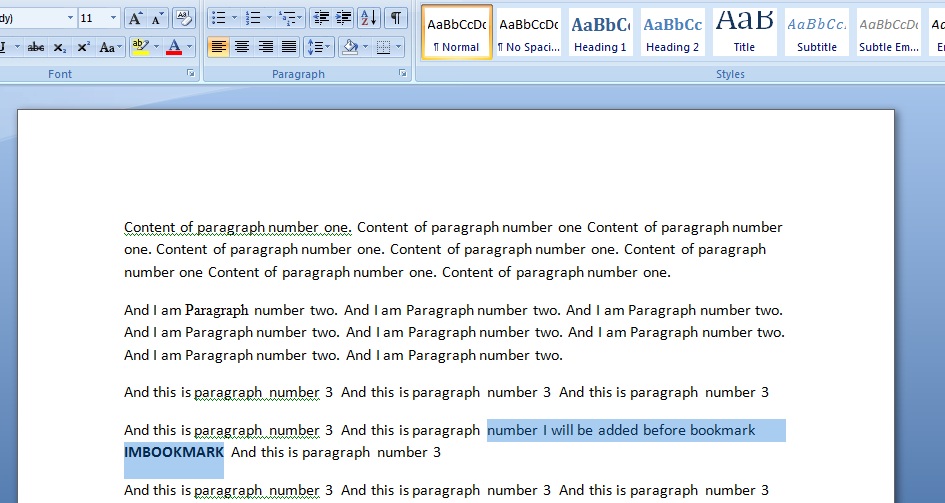
Task: Click the Superscript icon
Action: [x=84, y=47]
